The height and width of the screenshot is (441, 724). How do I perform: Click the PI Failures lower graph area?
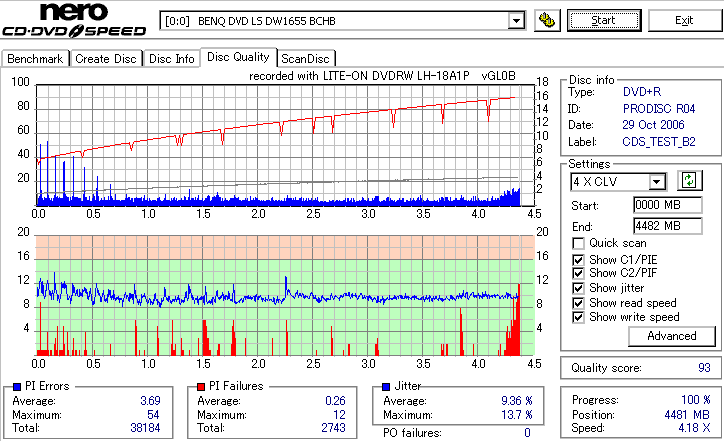(285, 296)
